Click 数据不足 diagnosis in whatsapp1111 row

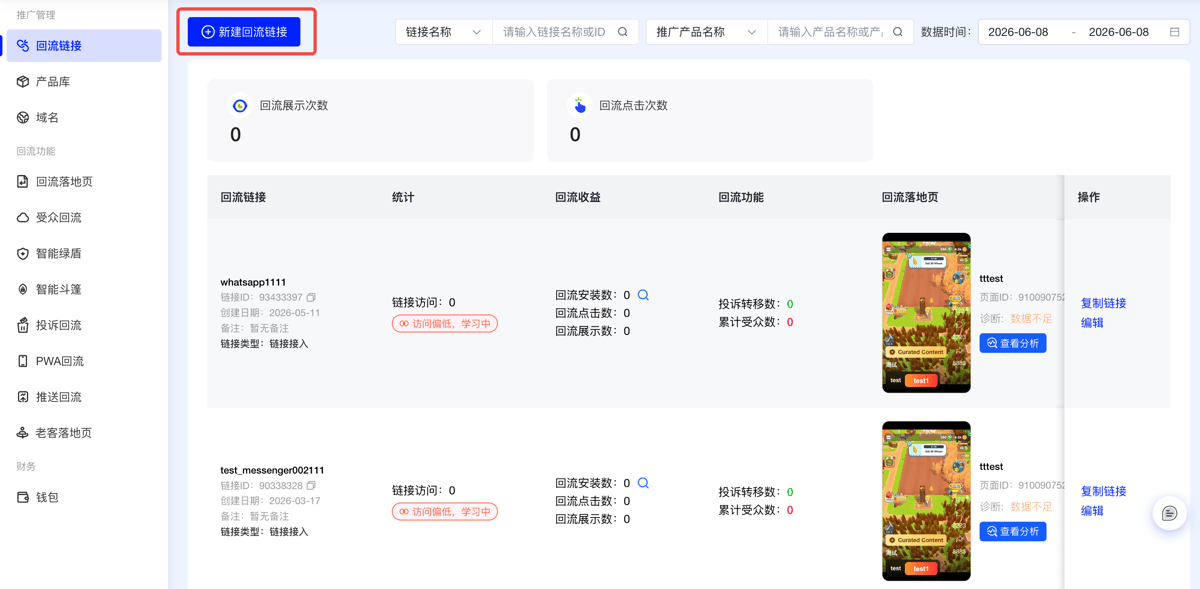coord(1031,319)
